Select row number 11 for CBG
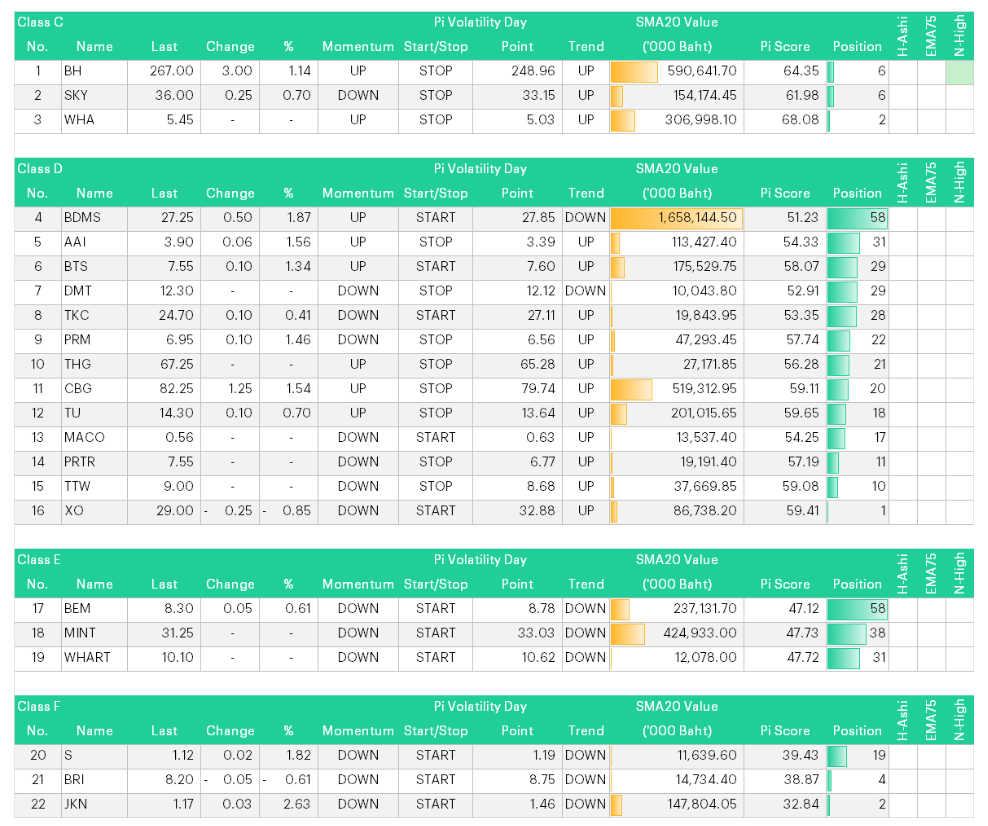This screenshot has width=988, height=826. point(38,389)
